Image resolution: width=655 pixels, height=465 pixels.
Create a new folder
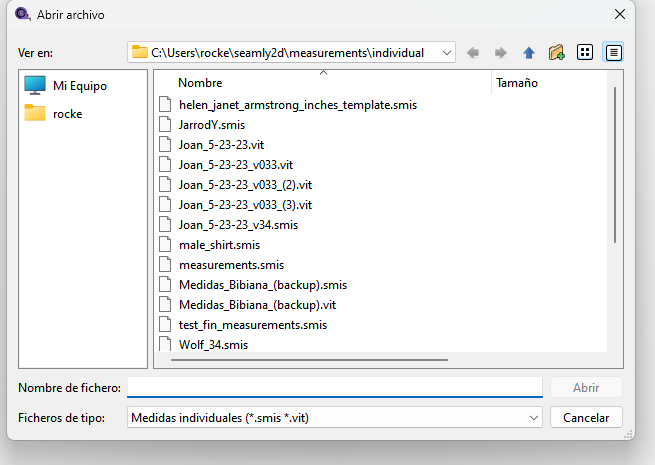coord(557,52)
